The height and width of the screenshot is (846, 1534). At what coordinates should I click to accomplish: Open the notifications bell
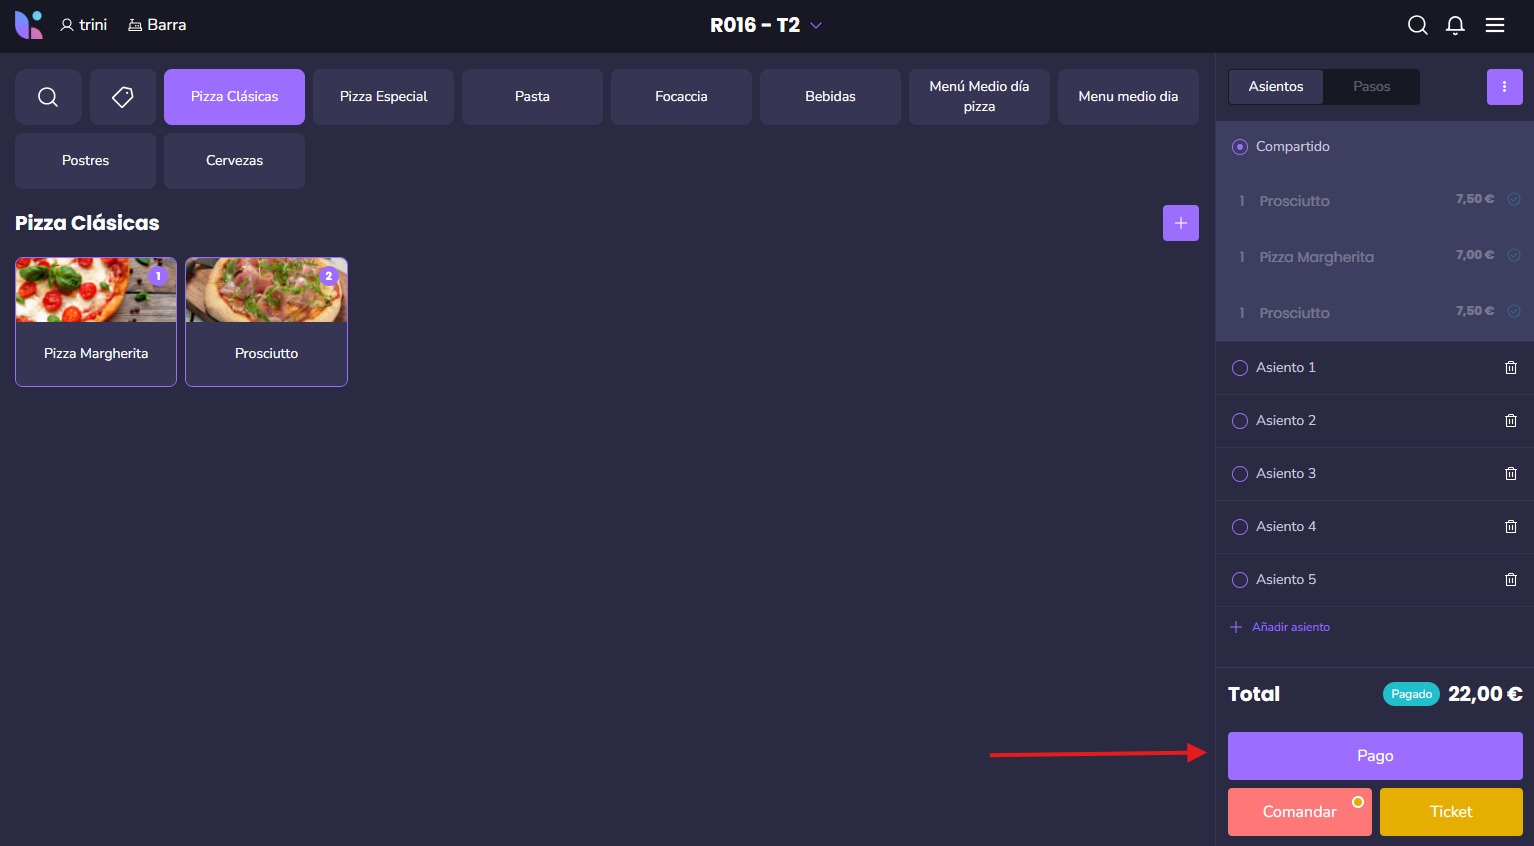[x=1455, y=25]
